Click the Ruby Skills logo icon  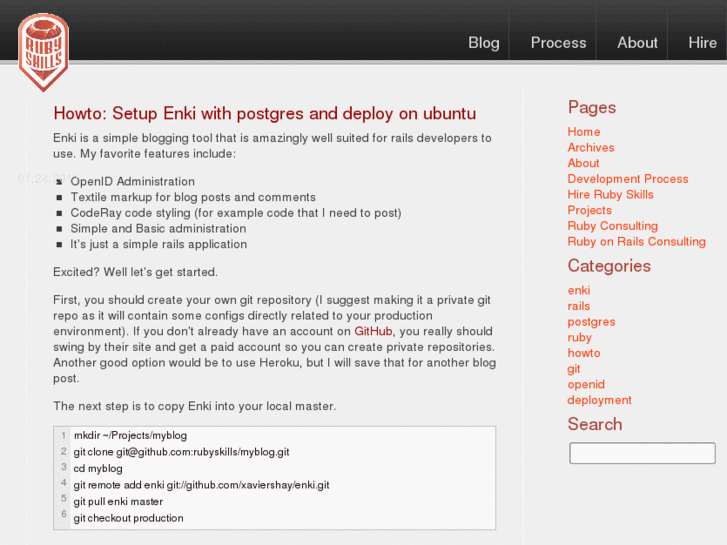click(44, 50)
